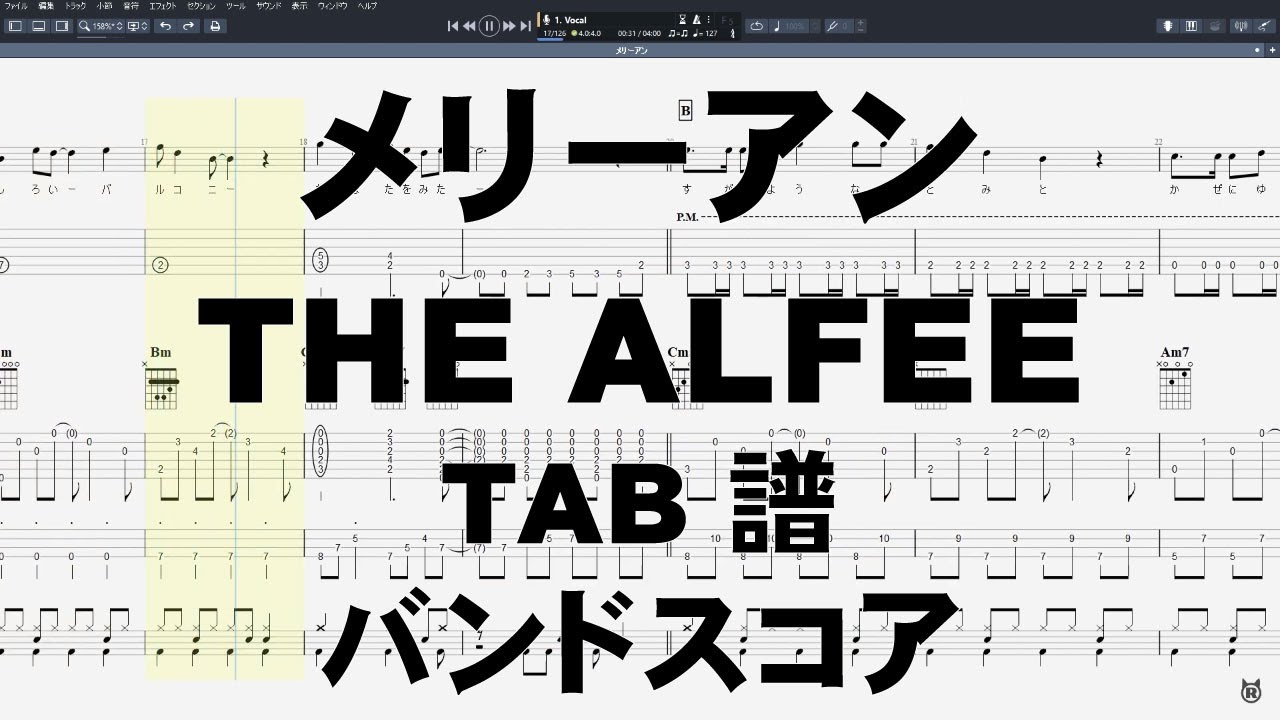The height and width of the screenshot is (720, 1280).
Task: Click the Bm chord diagram at bar 17
Action: pos(161,388)
